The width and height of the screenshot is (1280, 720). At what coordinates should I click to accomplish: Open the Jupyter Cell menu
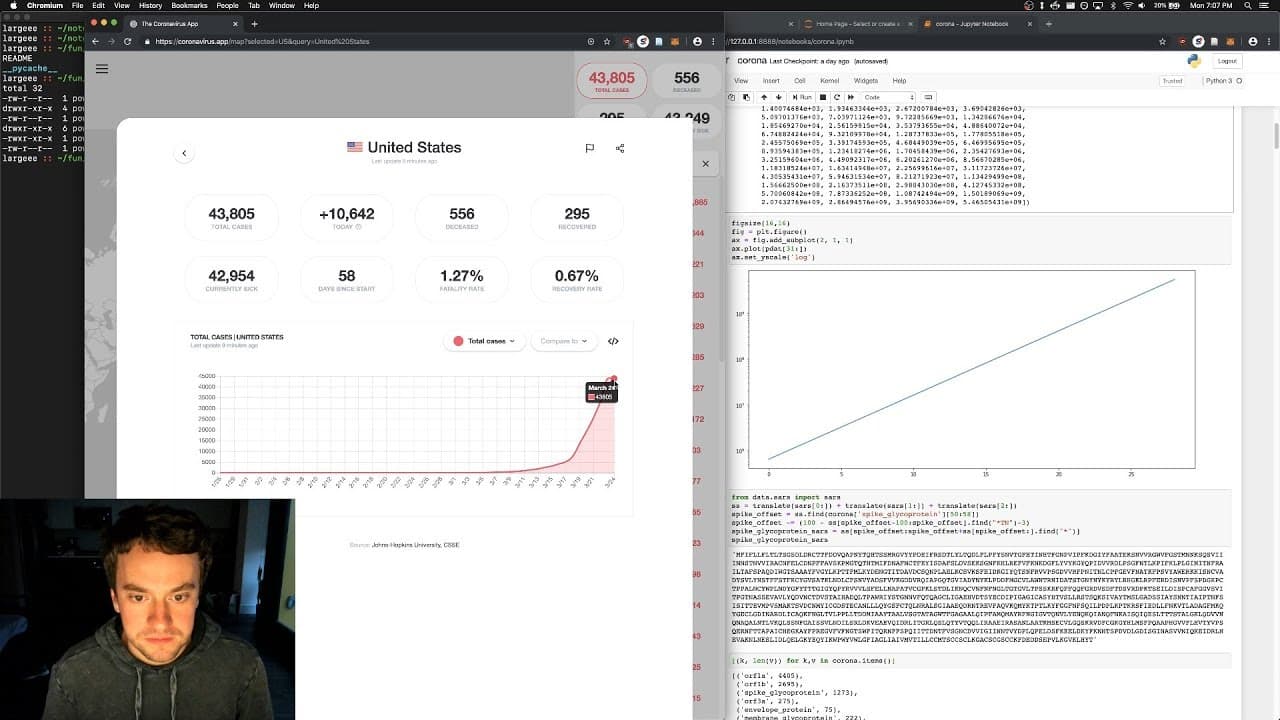800,81
